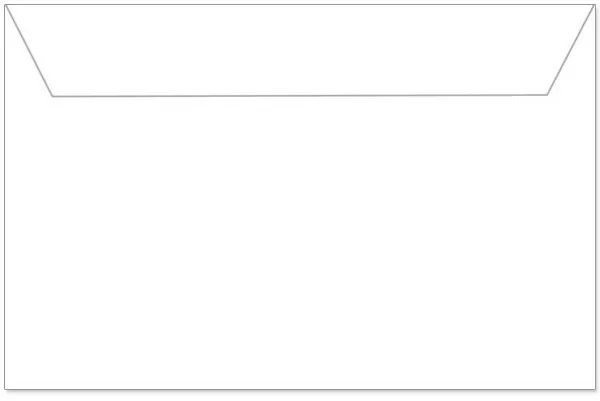
Task: Click the envelope's right border line
Action: 595,197
